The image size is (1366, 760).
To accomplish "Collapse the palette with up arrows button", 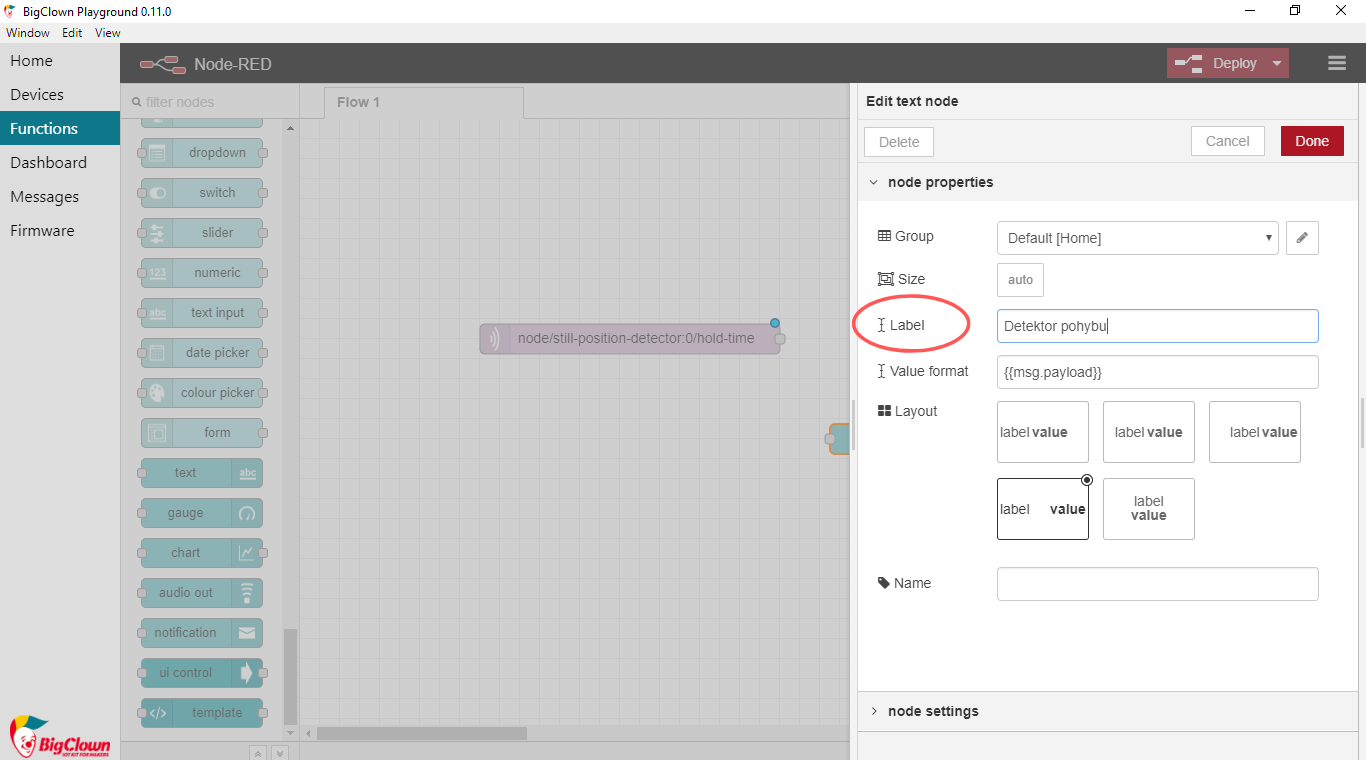I will pos(257,753).
